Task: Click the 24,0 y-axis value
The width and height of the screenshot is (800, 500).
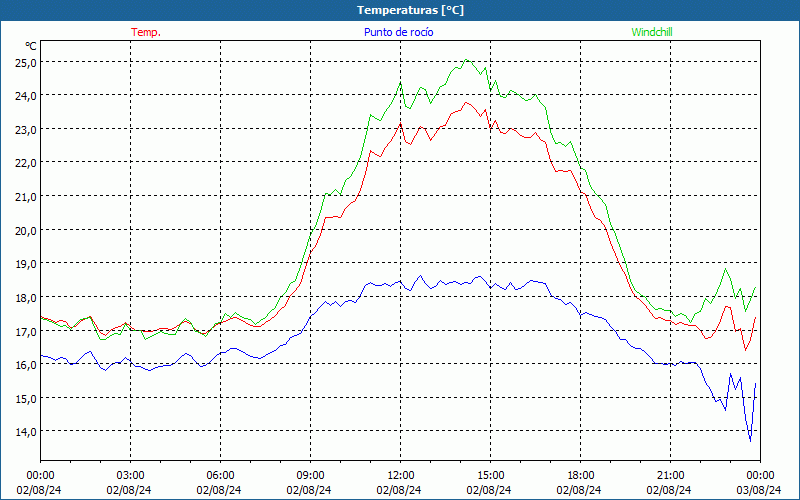Action: (26, 96)
